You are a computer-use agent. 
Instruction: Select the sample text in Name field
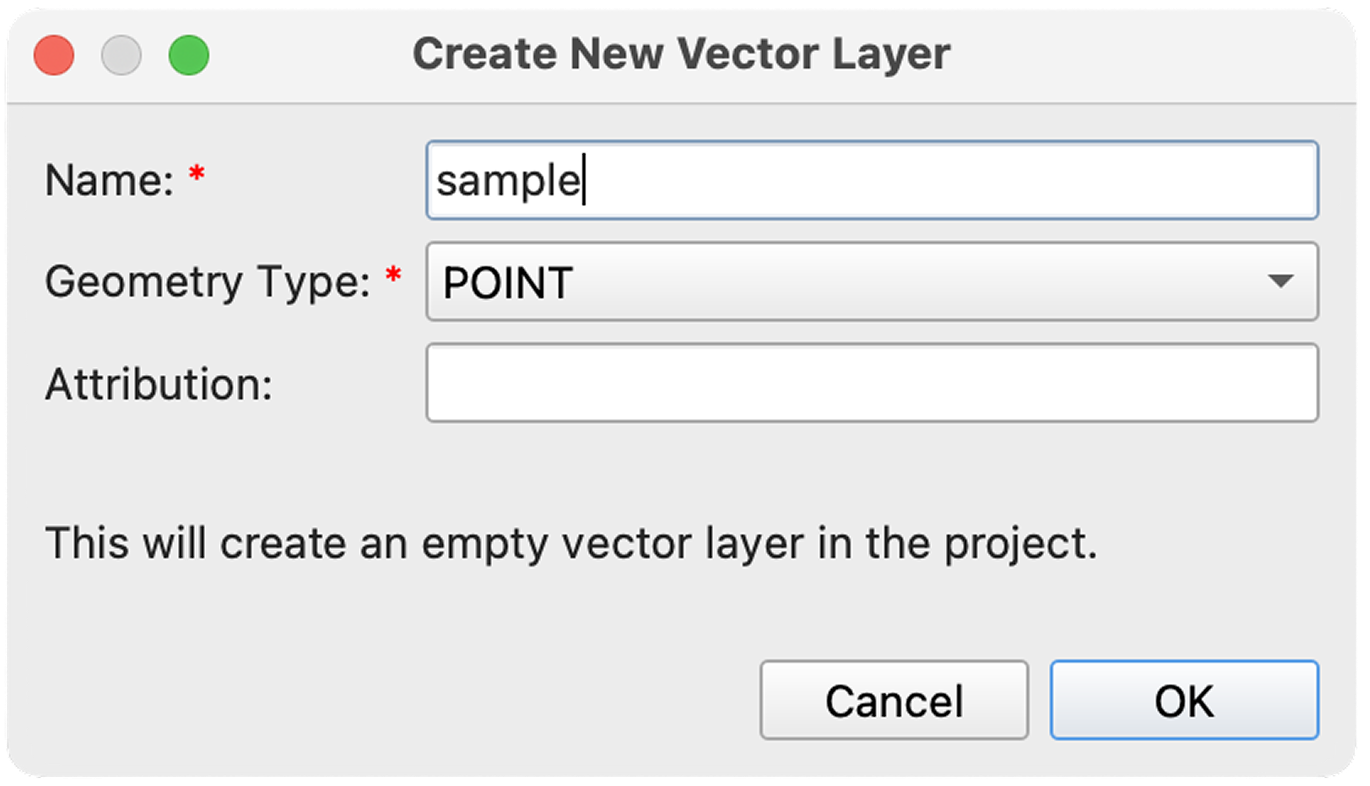coord(505,180)
